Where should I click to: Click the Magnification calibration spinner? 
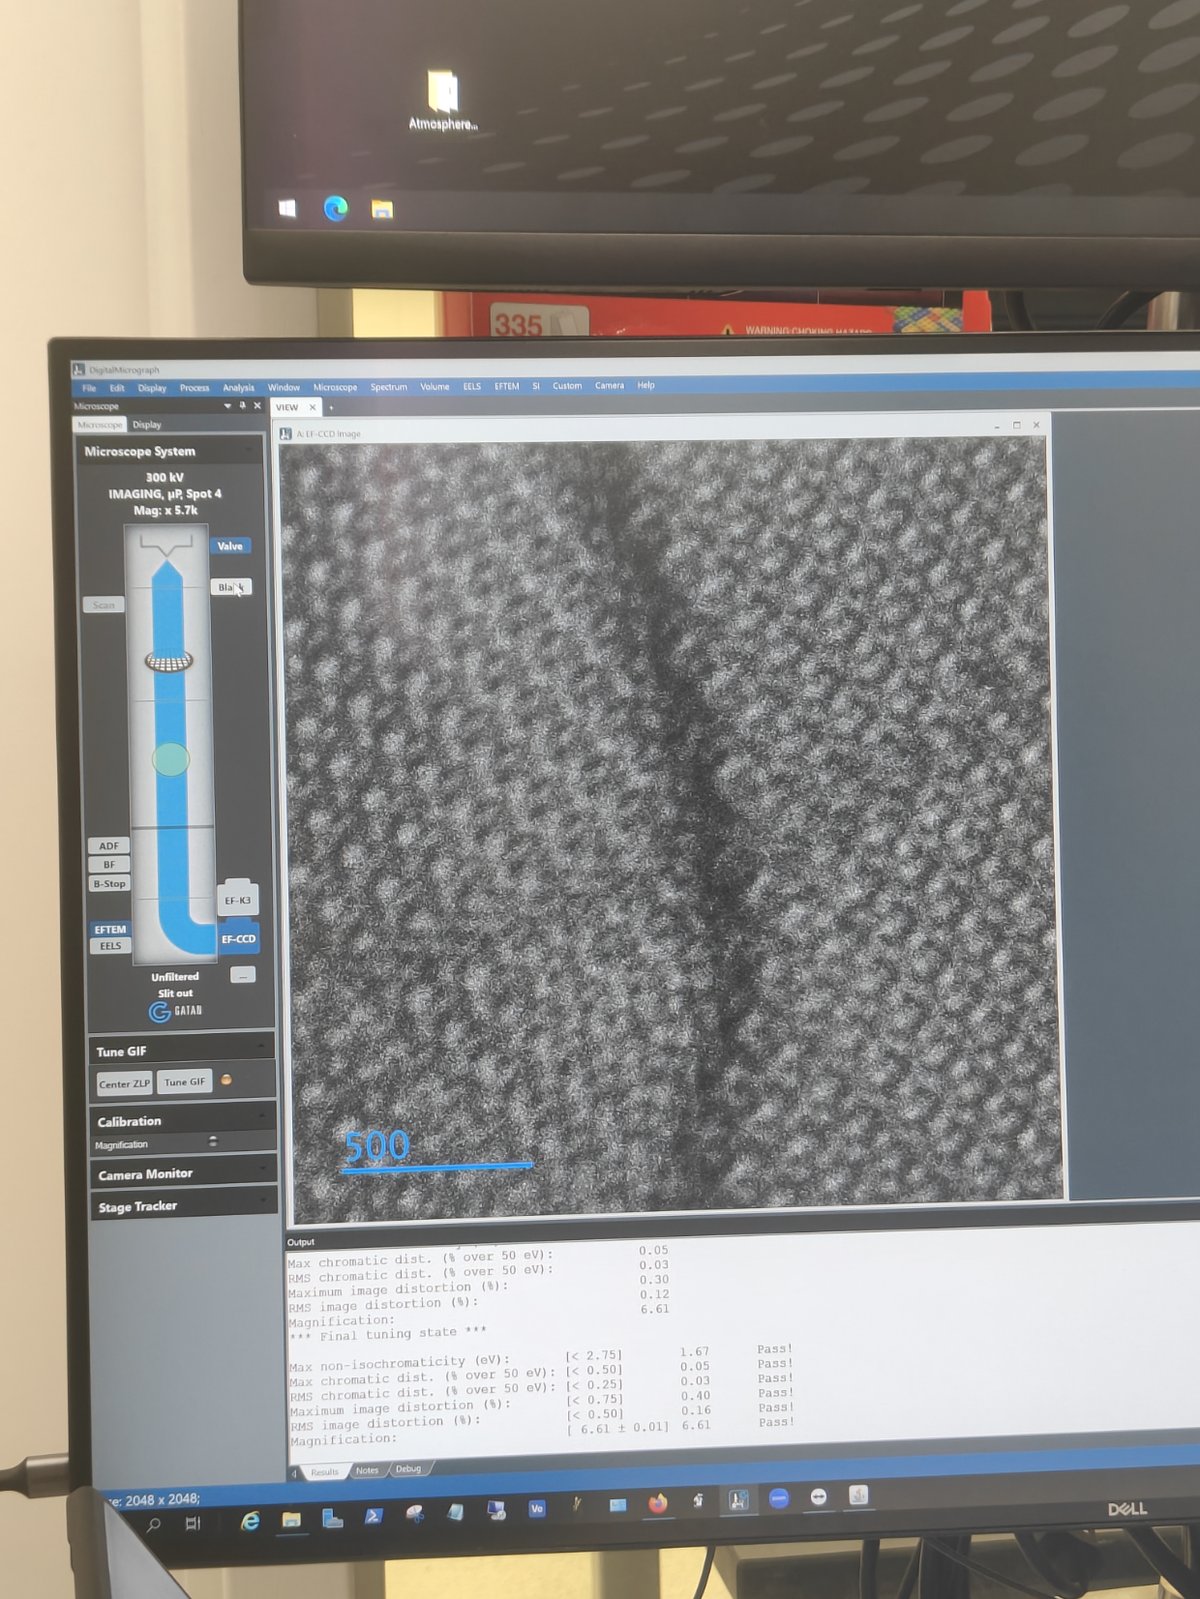212,1141
